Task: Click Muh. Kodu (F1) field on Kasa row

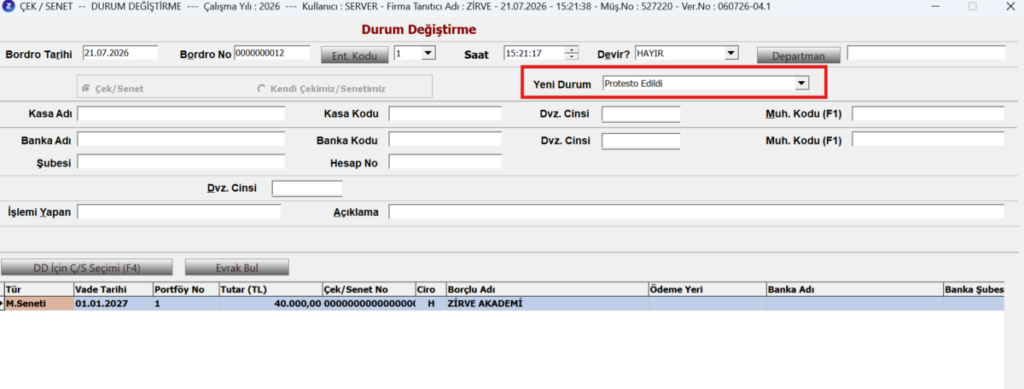Action: point(928,114)
